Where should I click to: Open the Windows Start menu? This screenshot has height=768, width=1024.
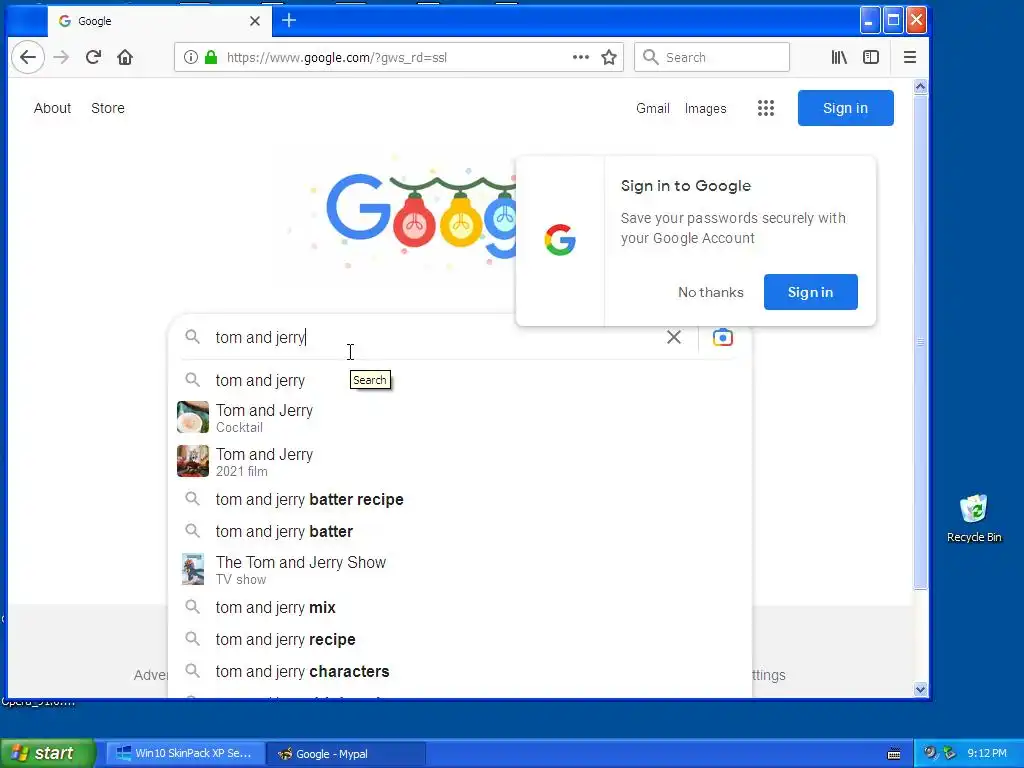pyautogui.click(x=47, y=753)
